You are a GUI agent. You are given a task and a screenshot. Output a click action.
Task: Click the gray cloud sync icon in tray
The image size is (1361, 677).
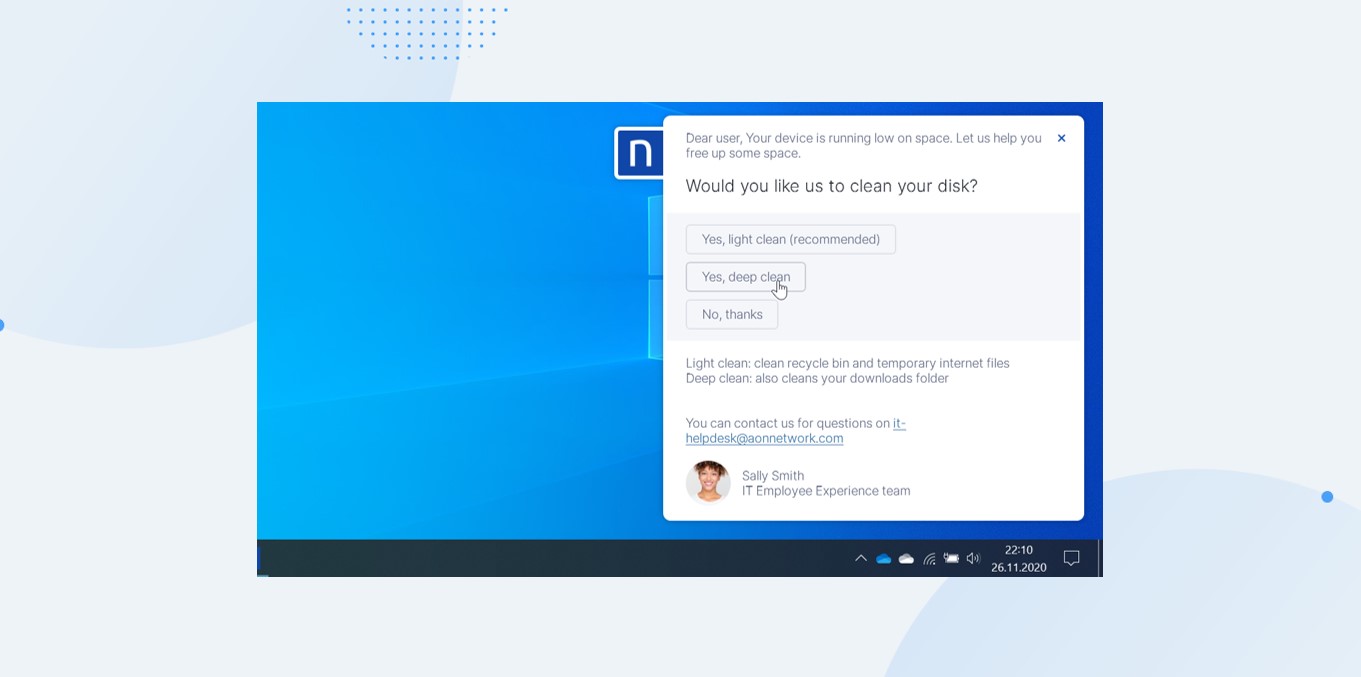906,558
